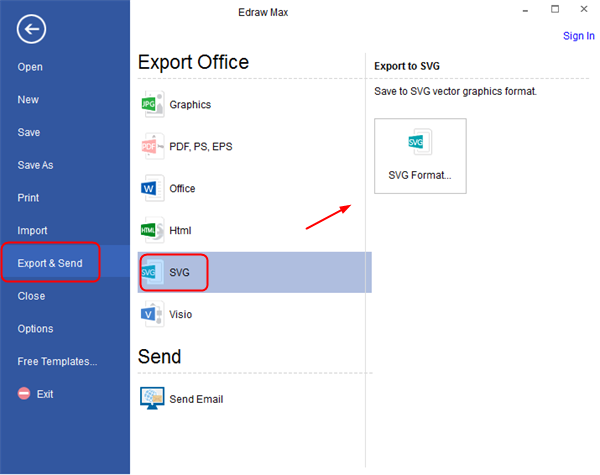This screenshot has height=475, width=600.
Task: Select the Graphics export option
Action: (x=190, y=104)
